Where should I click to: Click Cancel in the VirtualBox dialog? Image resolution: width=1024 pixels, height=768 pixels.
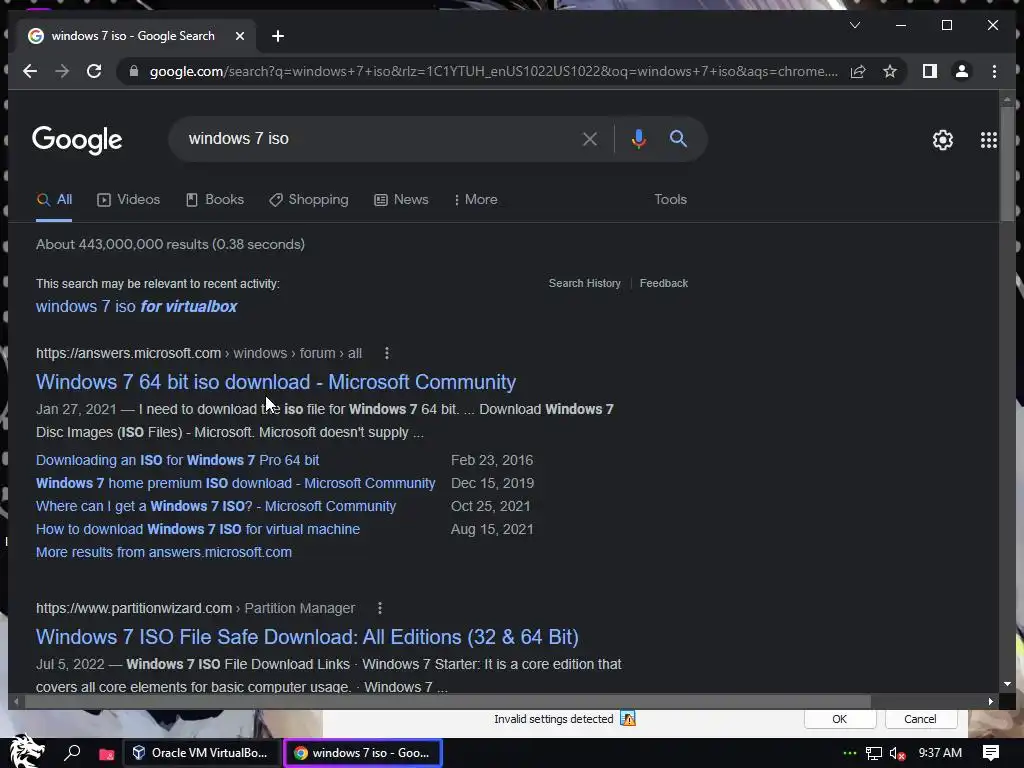pos(920,719)
